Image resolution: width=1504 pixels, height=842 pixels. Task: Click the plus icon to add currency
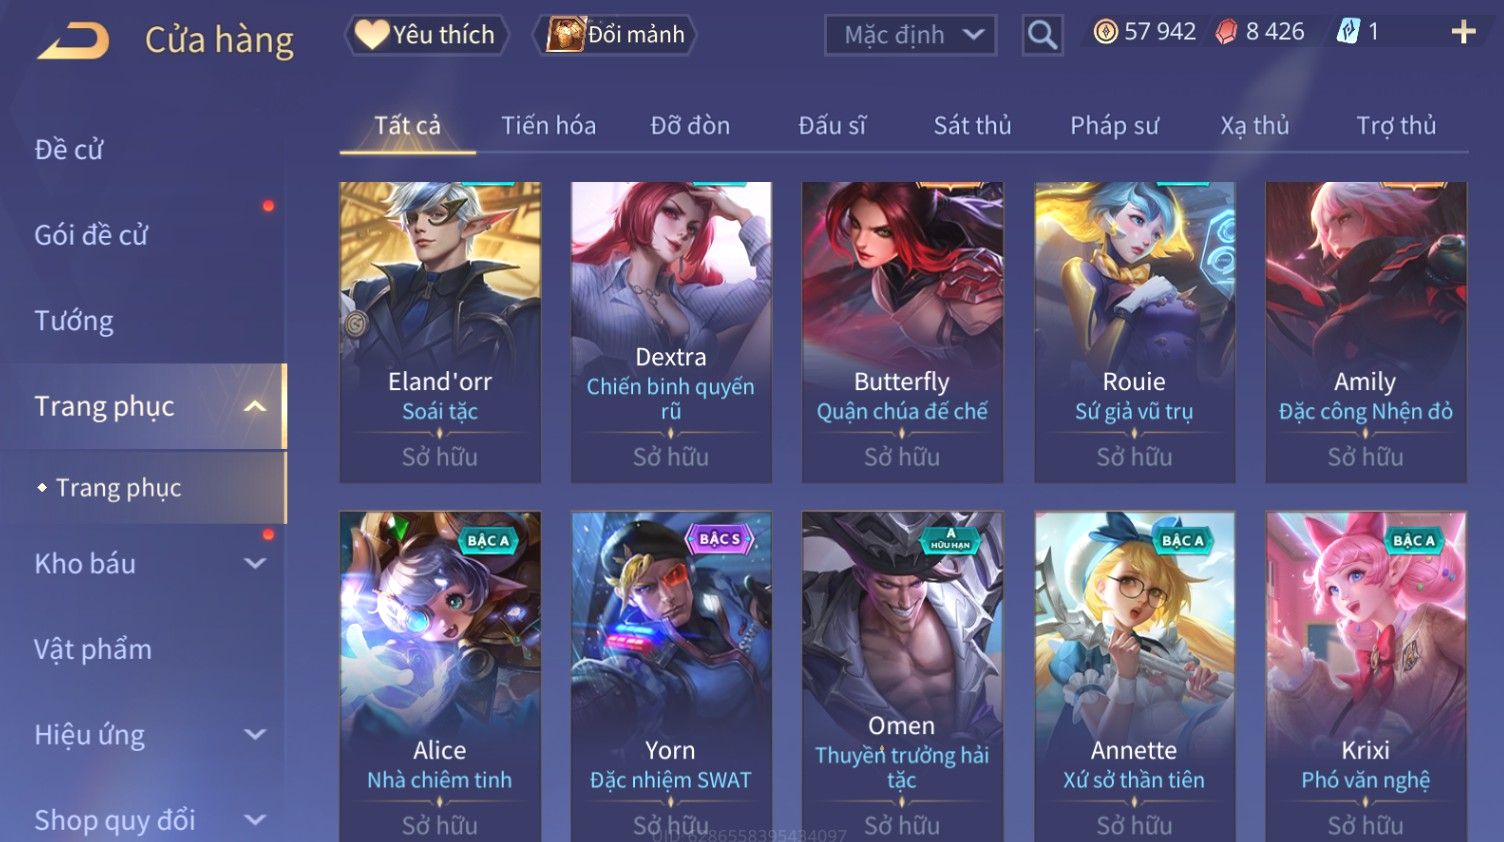point(1463,32)
